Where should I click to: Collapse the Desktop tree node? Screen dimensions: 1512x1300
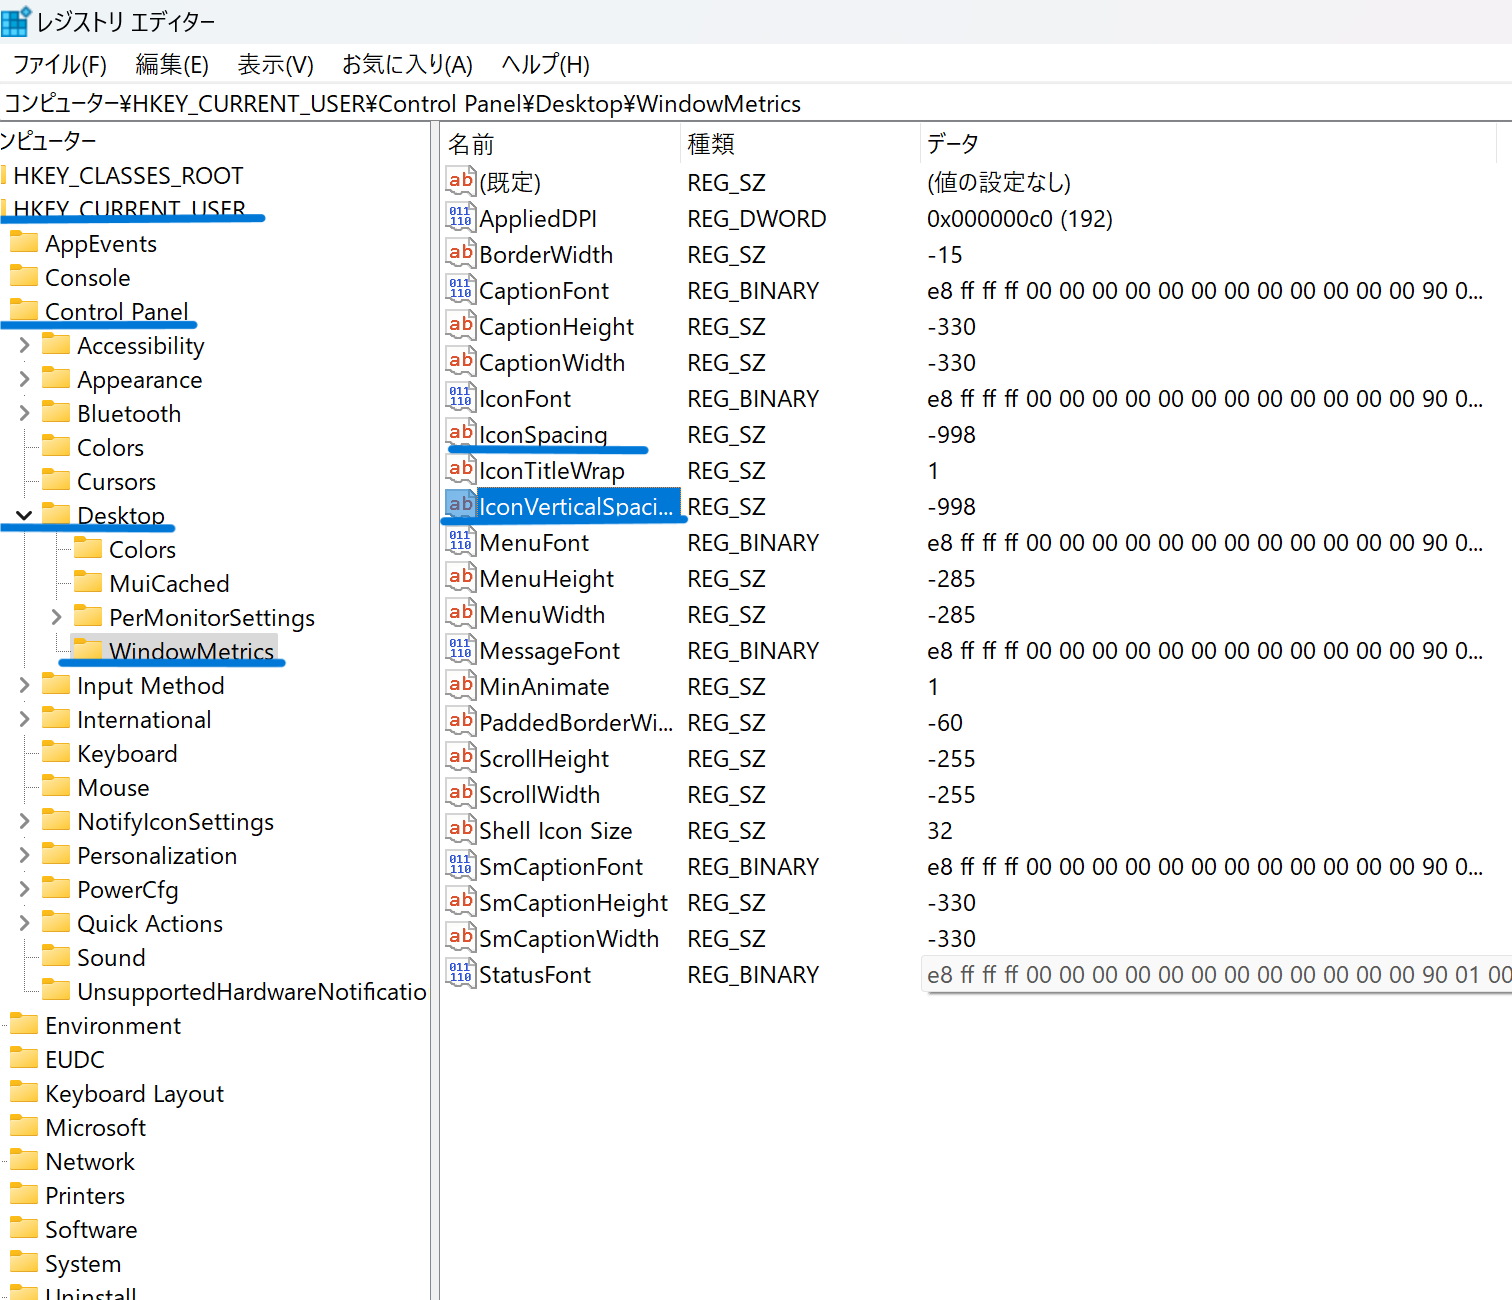(x=24, y=516)
